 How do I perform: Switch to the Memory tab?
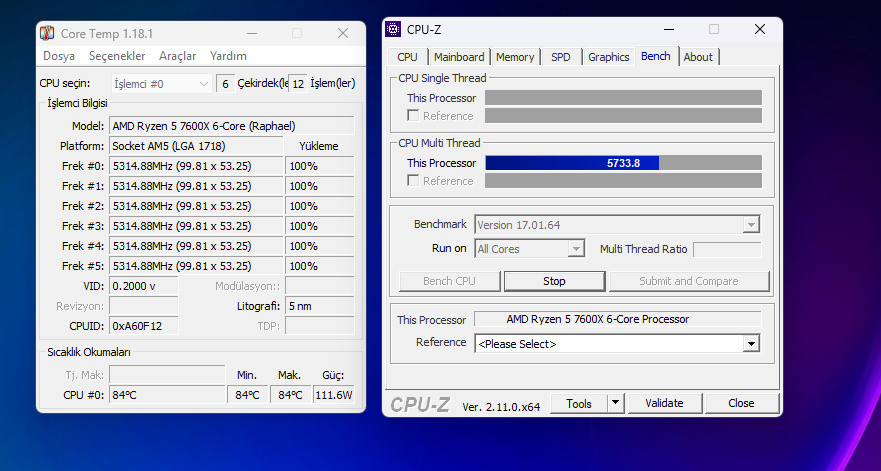(x=515, y=57)
